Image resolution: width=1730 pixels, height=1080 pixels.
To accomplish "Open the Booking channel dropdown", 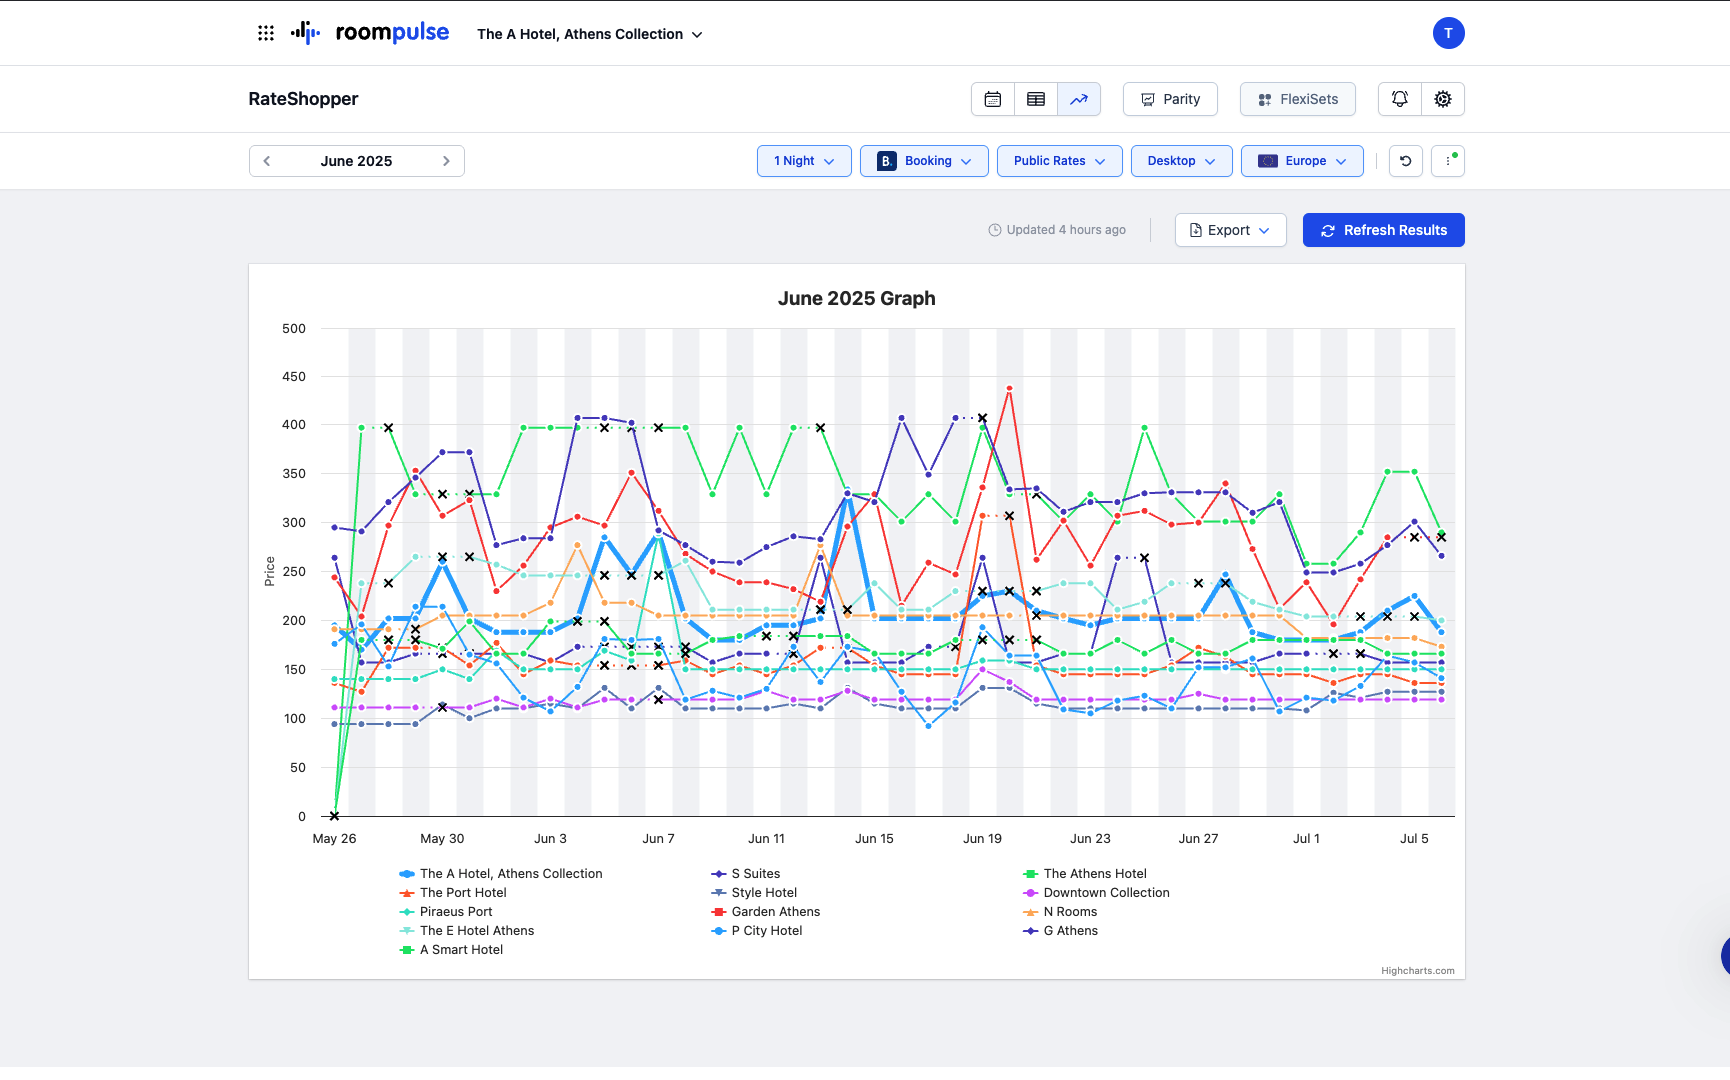I will pyautogui.click(x=924, y=161).
